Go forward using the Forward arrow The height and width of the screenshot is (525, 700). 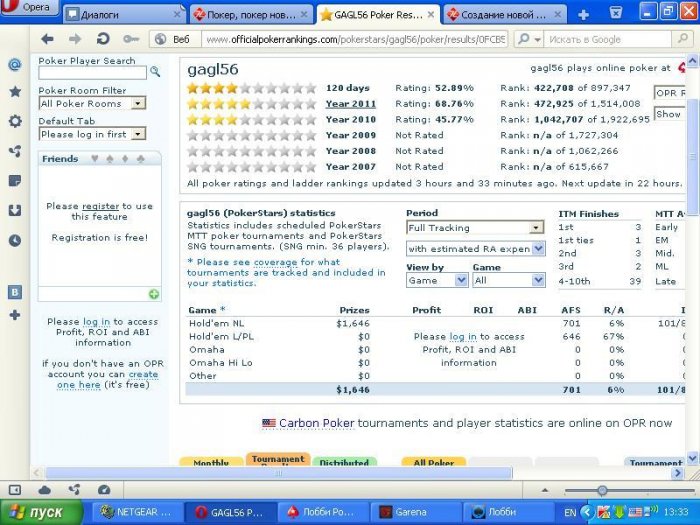pos(75,39)
